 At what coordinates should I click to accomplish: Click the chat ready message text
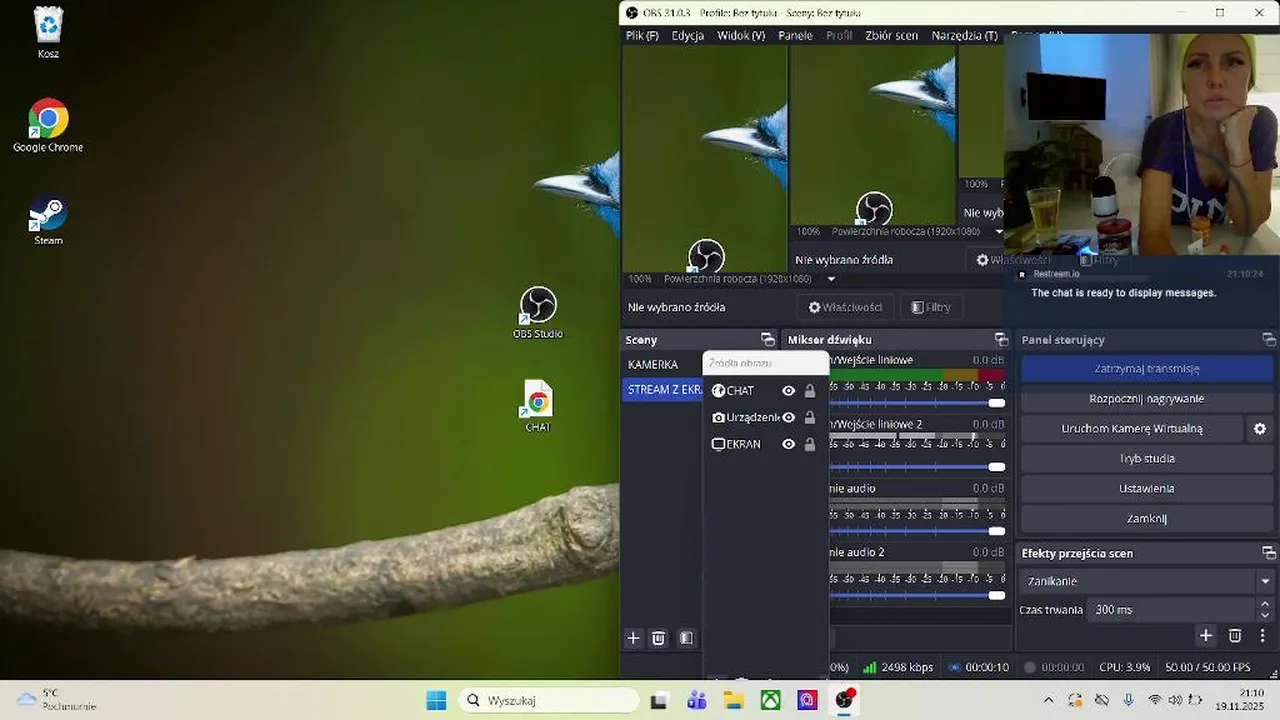[1123, 293]
